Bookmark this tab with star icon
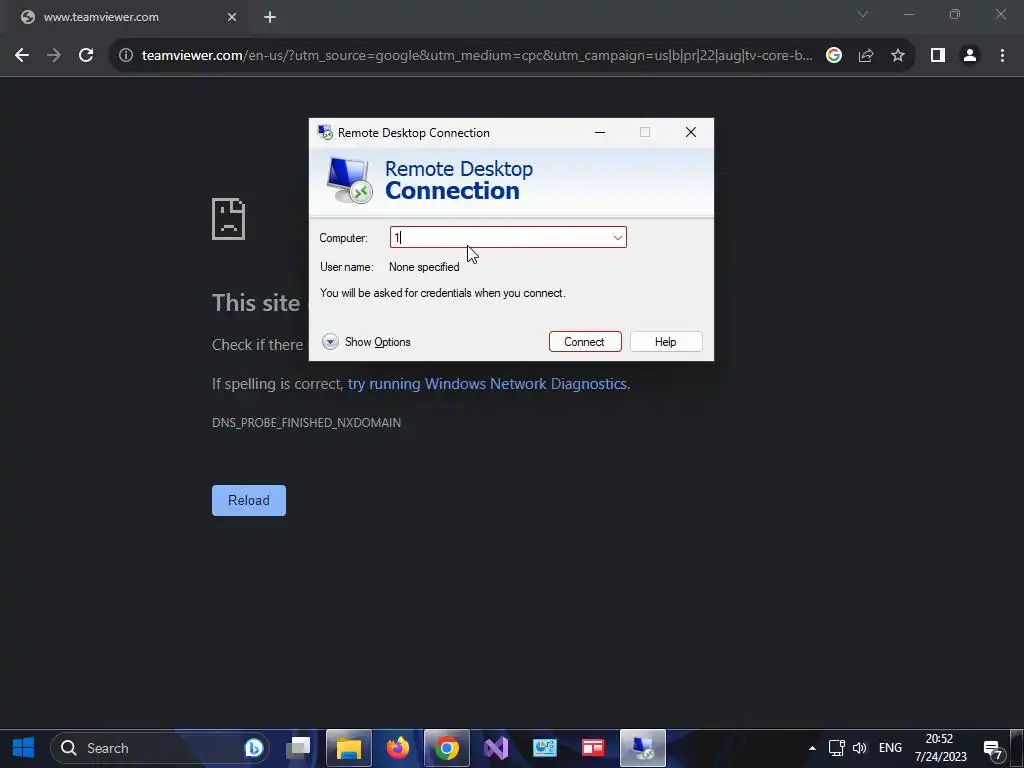1024x768 pixels. [x=898, y=56]
